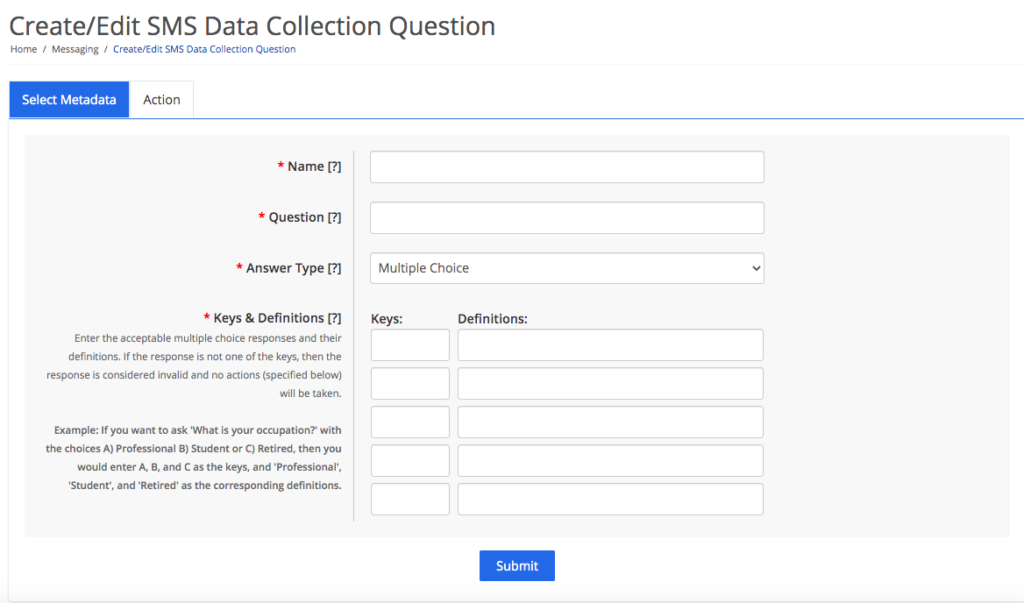This screenshot has height=603, width=1024.
Task: Click inside the Name input field
Action: pos(566,166)
